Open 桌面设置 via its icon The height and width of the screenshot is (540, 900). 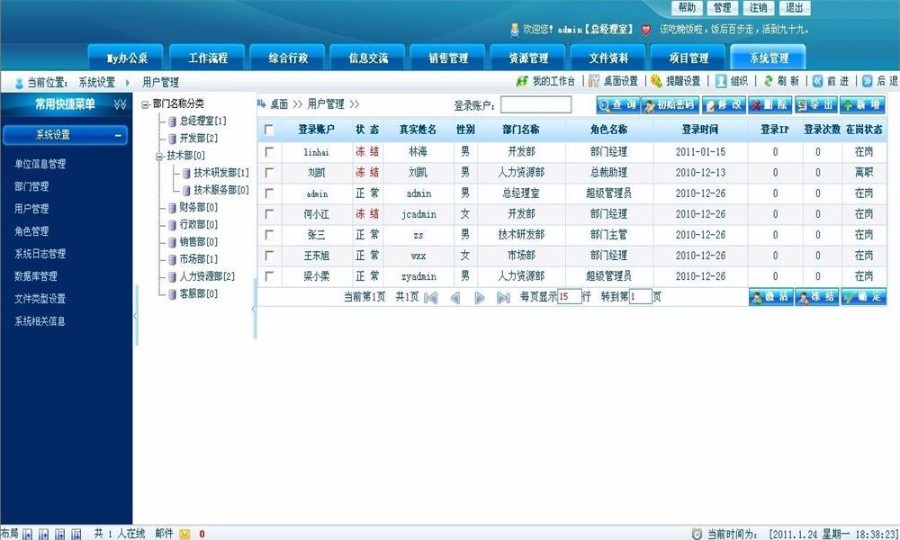[594, 81]
